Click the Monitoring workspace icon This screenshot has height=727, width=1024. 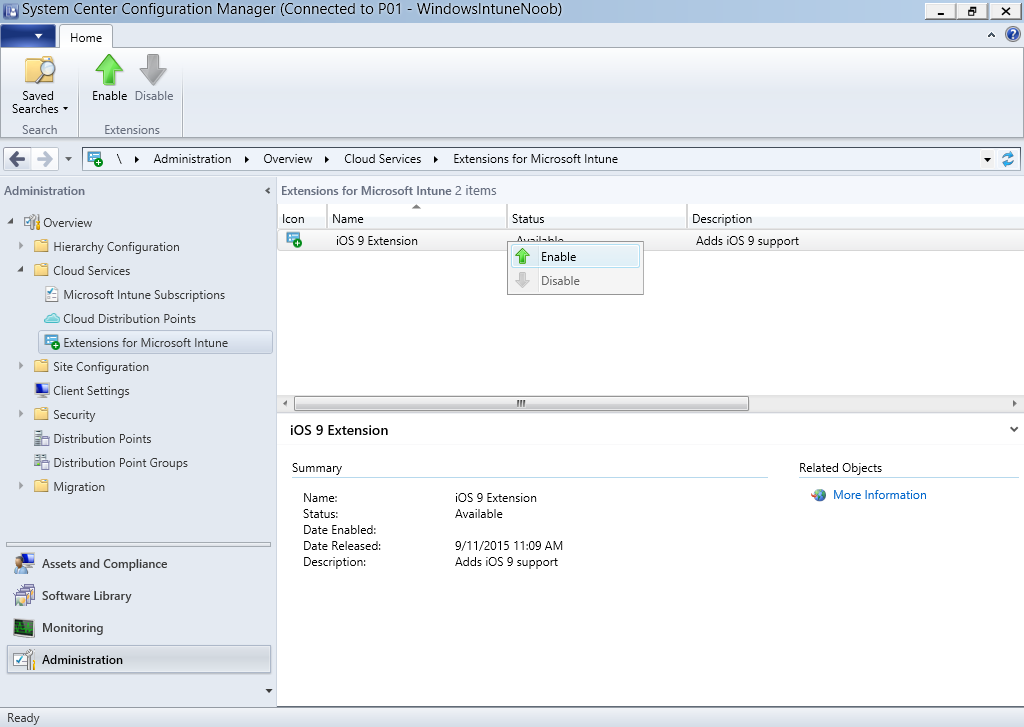(24, 628)
